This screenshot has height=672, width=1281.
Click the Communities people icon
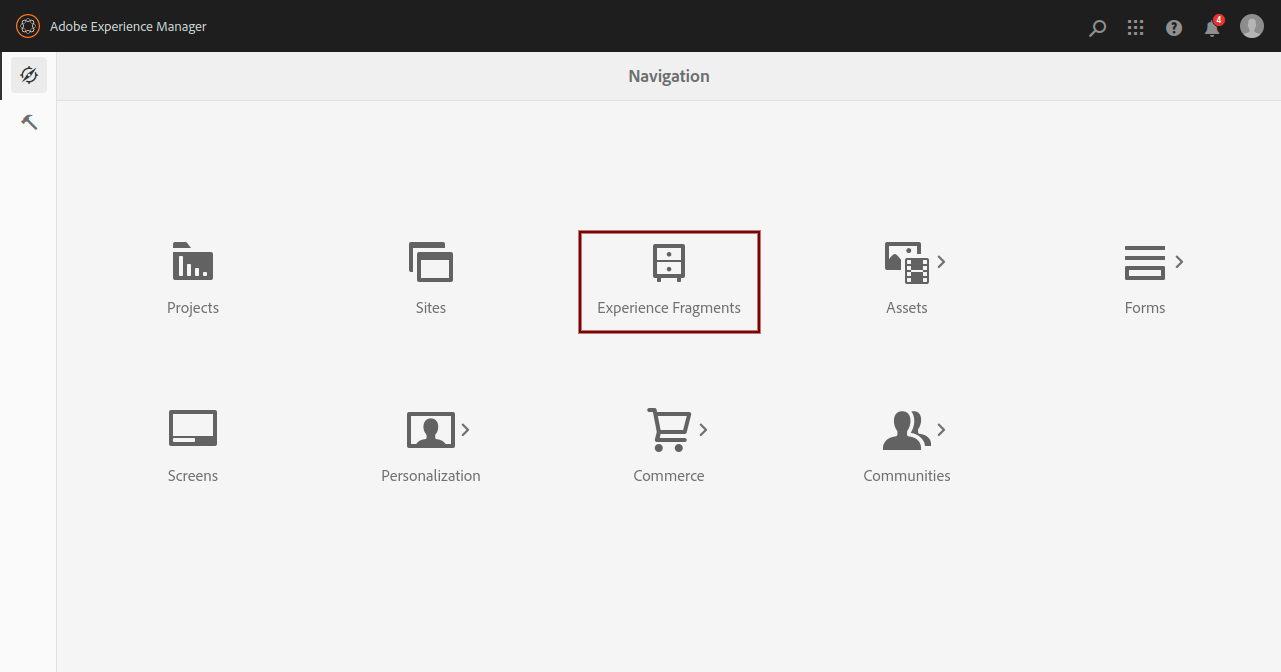click(906, 430)
